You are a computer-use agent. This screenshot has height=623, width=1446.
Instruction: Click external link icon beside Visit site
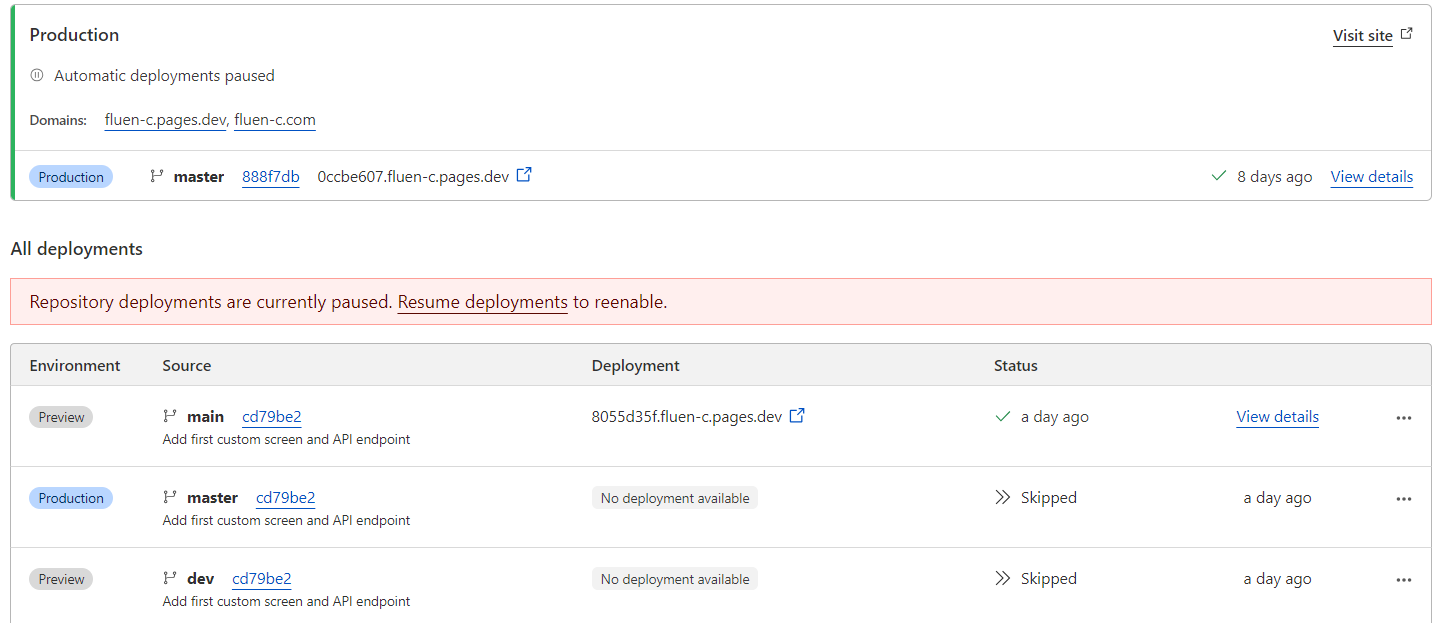[x=1407, y=34]
